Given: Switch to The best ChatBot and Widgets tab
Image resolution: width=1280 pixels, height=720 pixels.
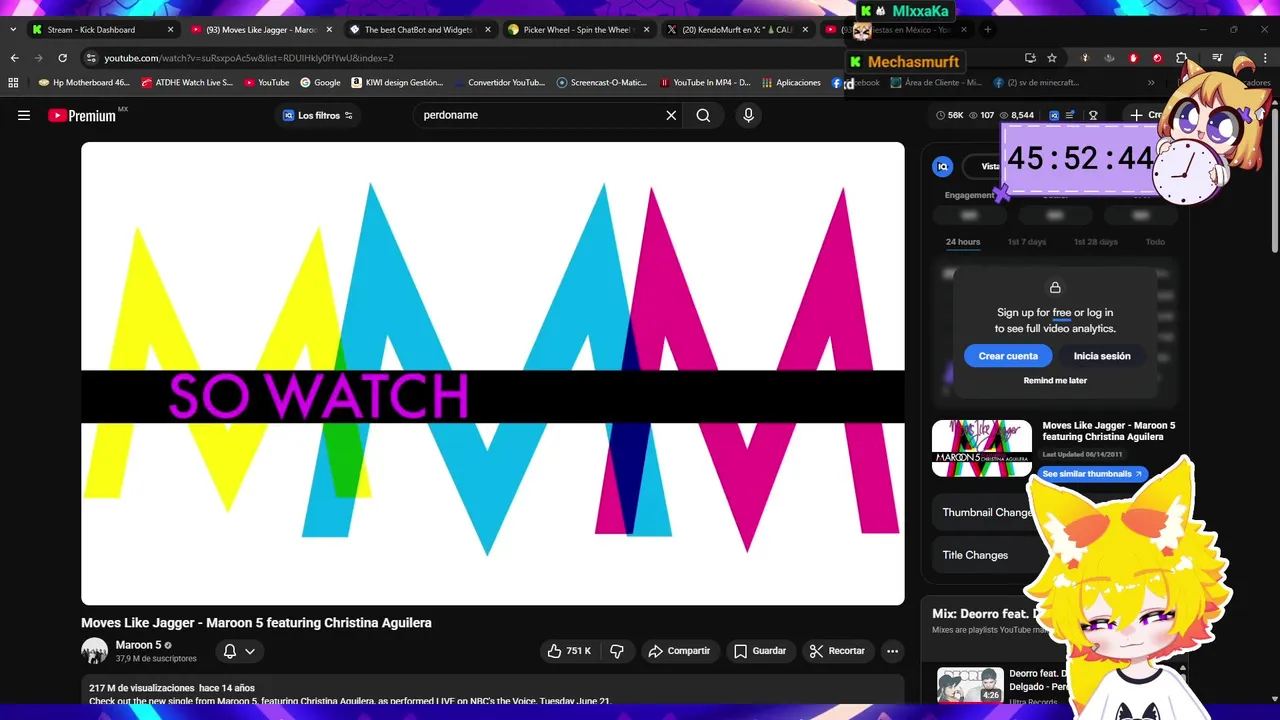Looking at the screenshot, I should pyautogui.click(x=419, y=30).
